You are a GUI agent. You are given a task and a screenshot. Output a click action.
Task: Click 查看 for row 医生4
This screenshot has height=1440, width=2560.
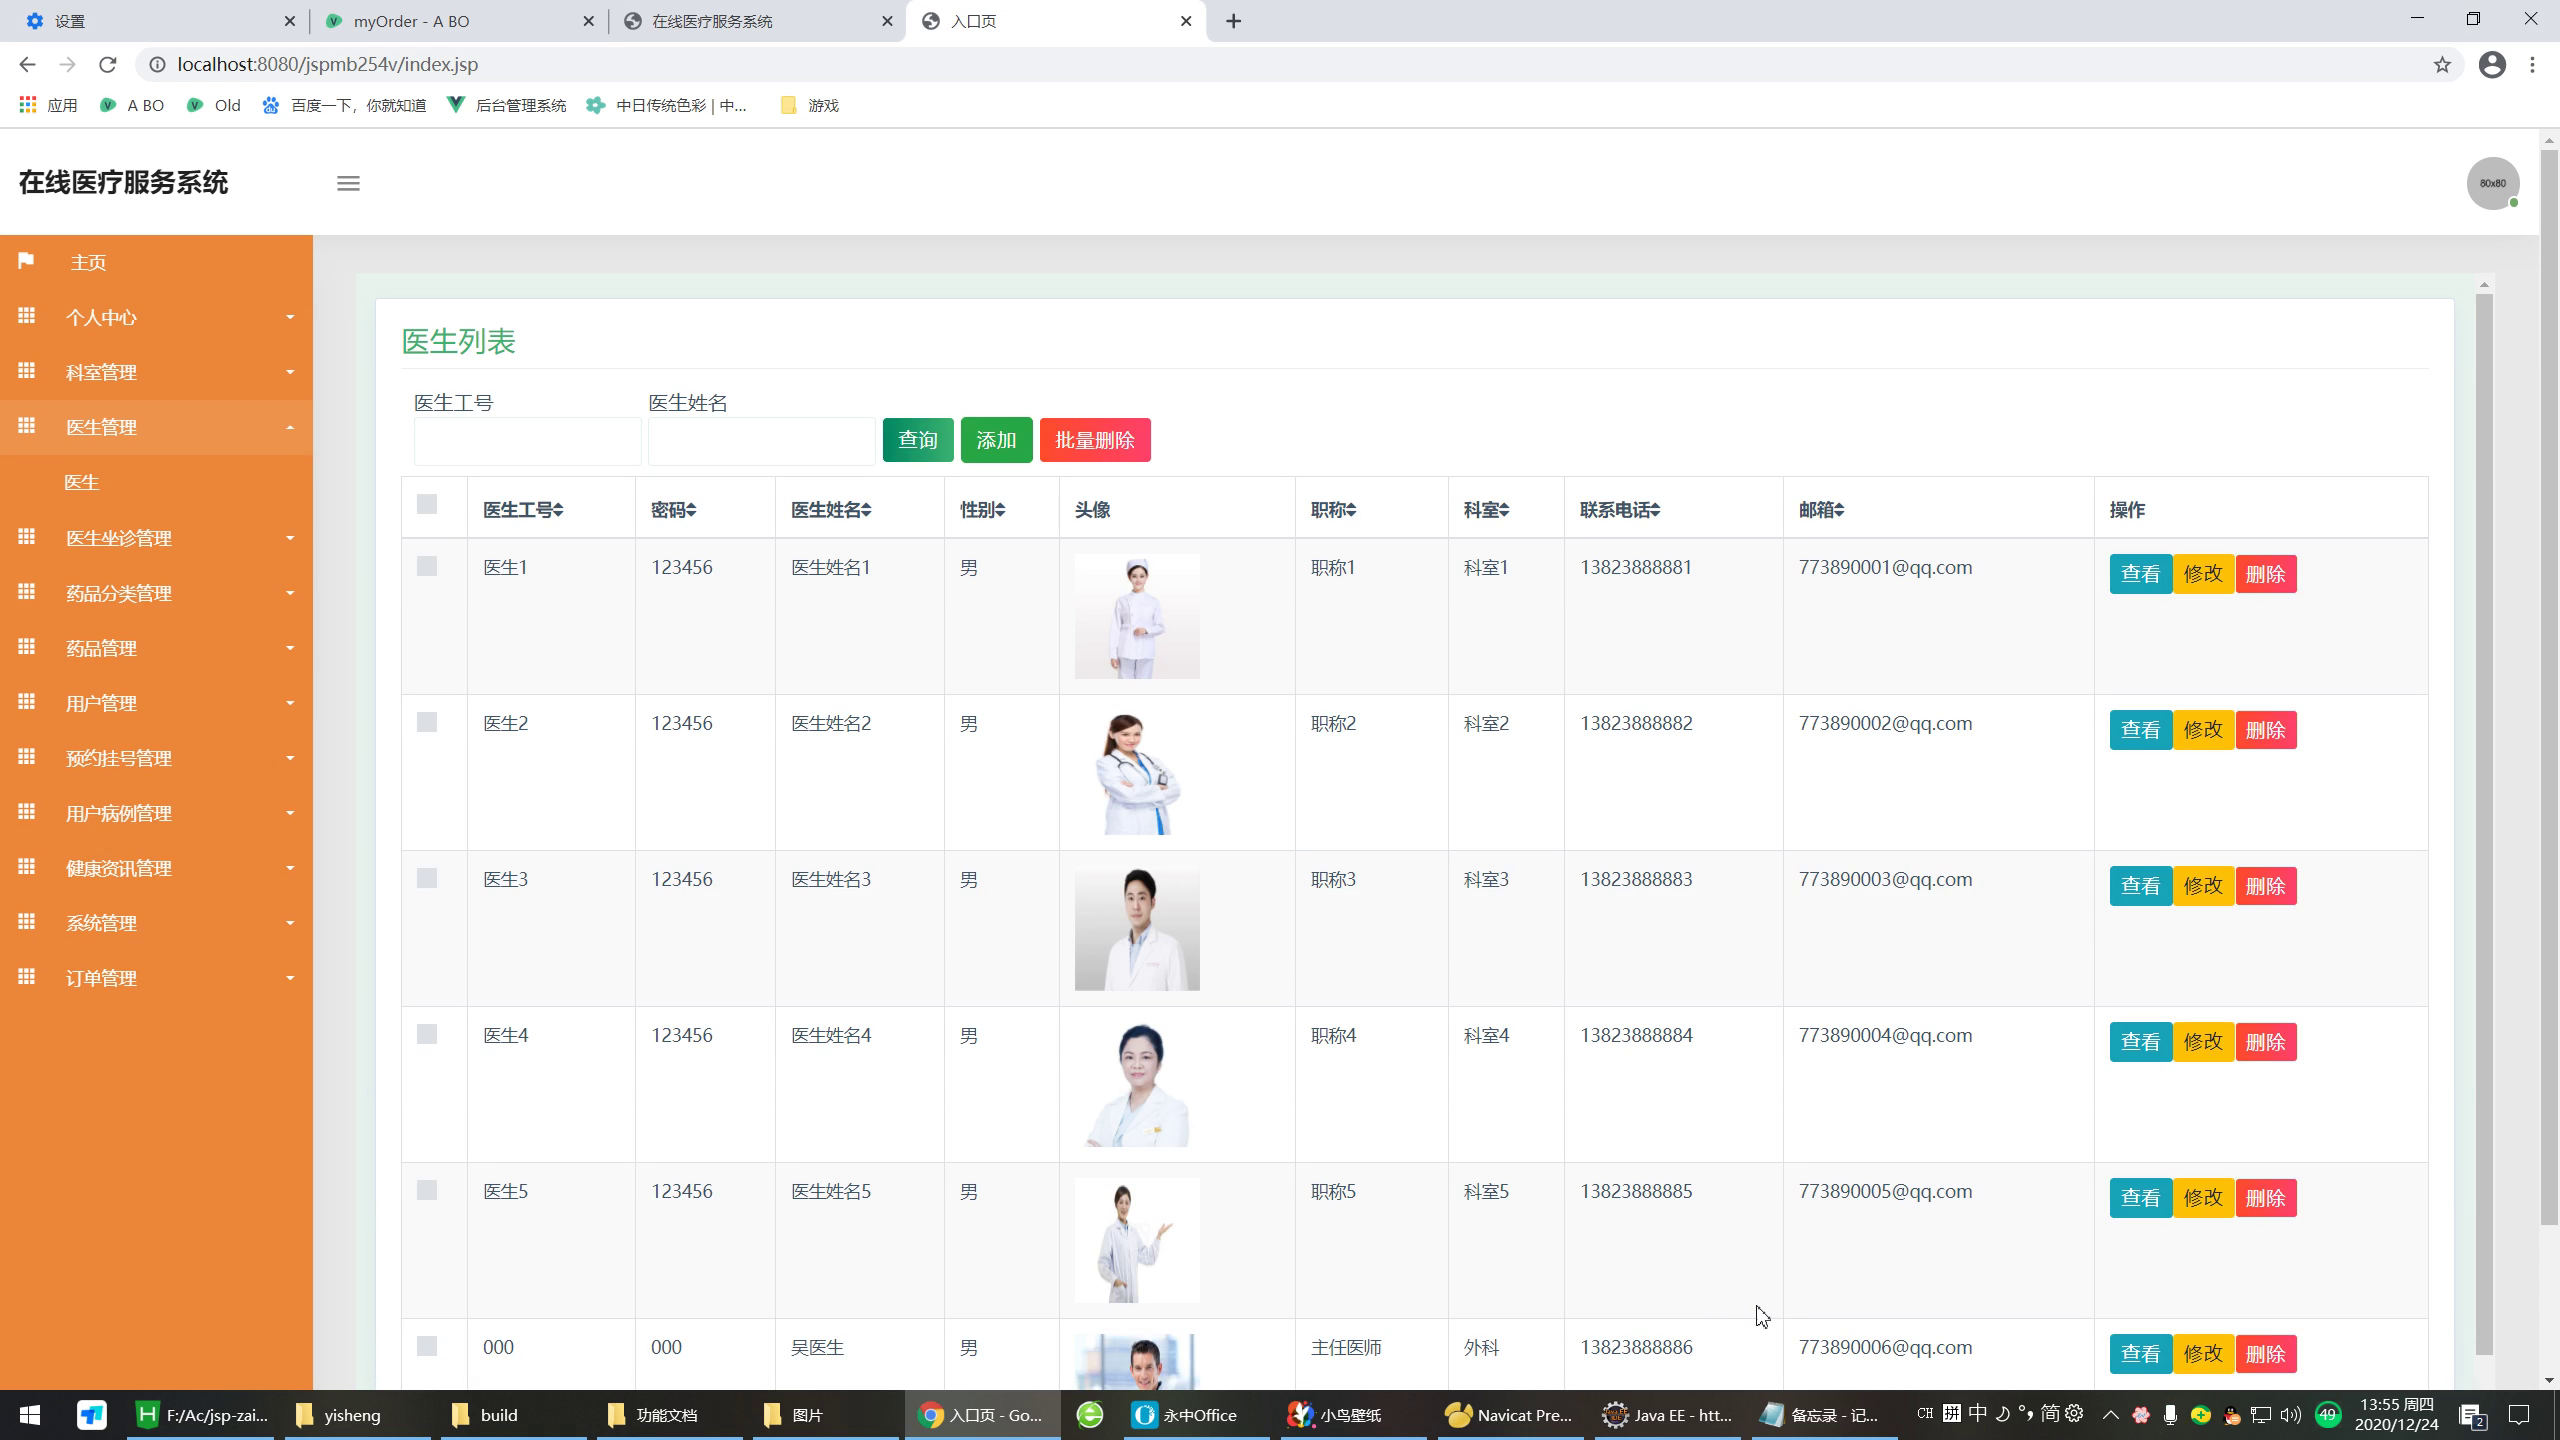(2140, 1042)
